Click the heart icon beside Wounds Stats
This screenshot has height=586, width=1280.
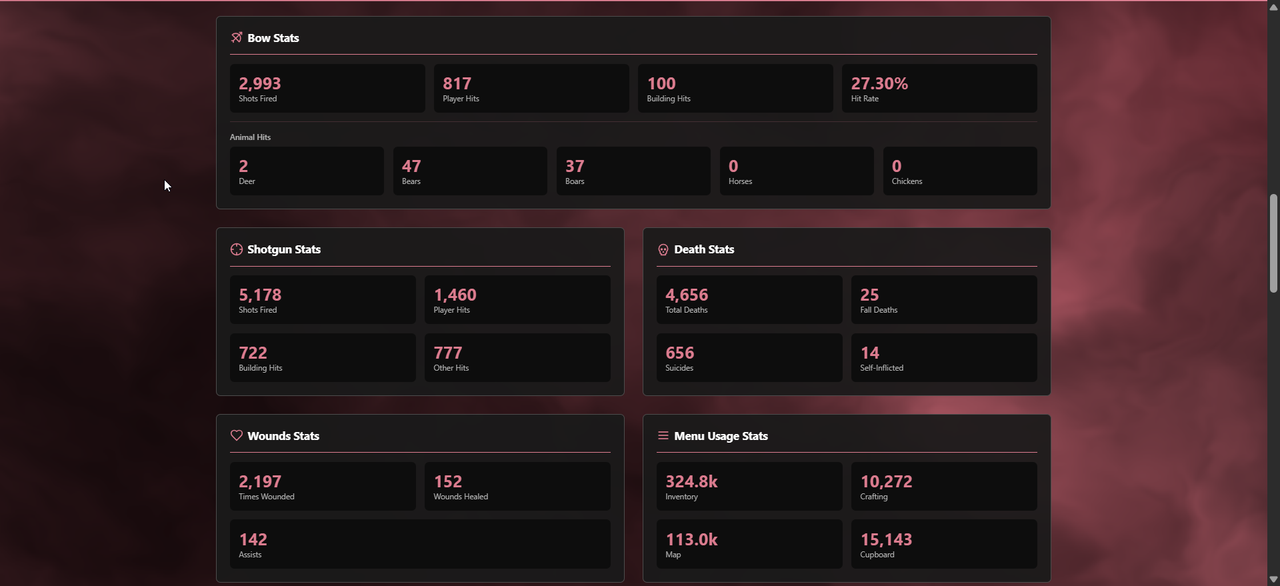pyautogui.click(x=237, y=436)
